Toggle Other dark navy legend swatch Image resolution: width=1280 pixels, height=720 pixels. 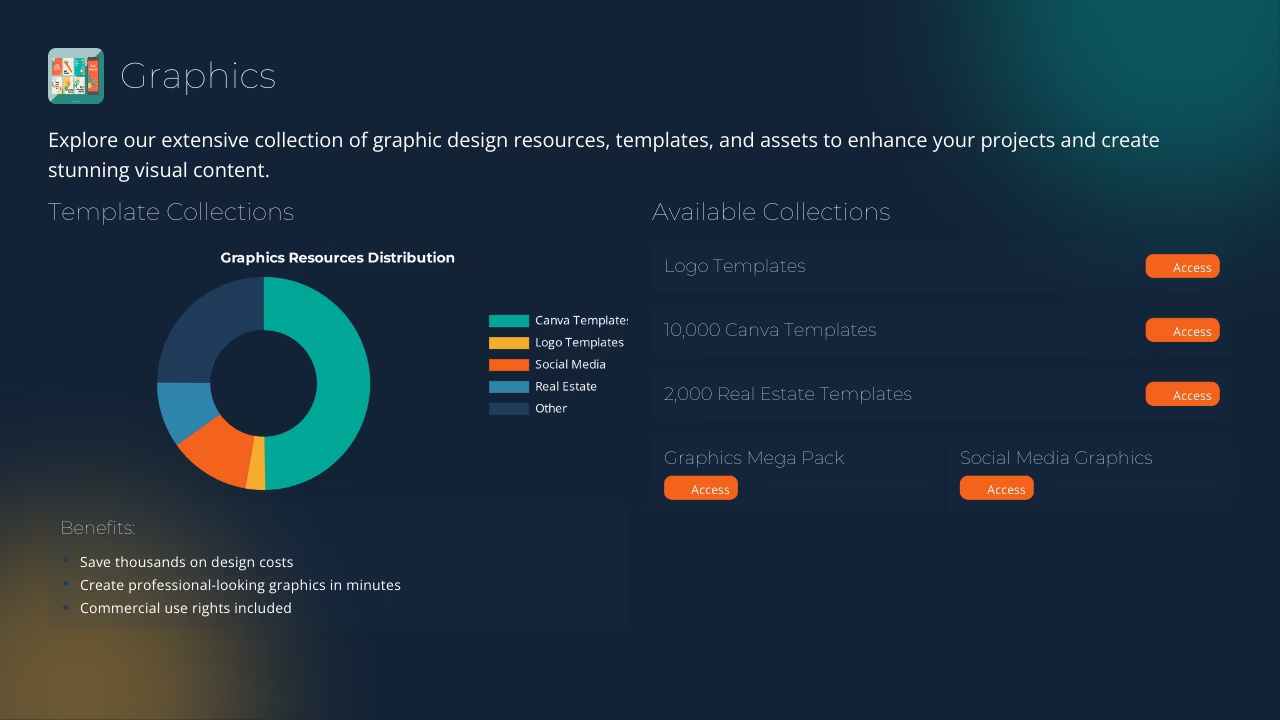tap(508, 409)
